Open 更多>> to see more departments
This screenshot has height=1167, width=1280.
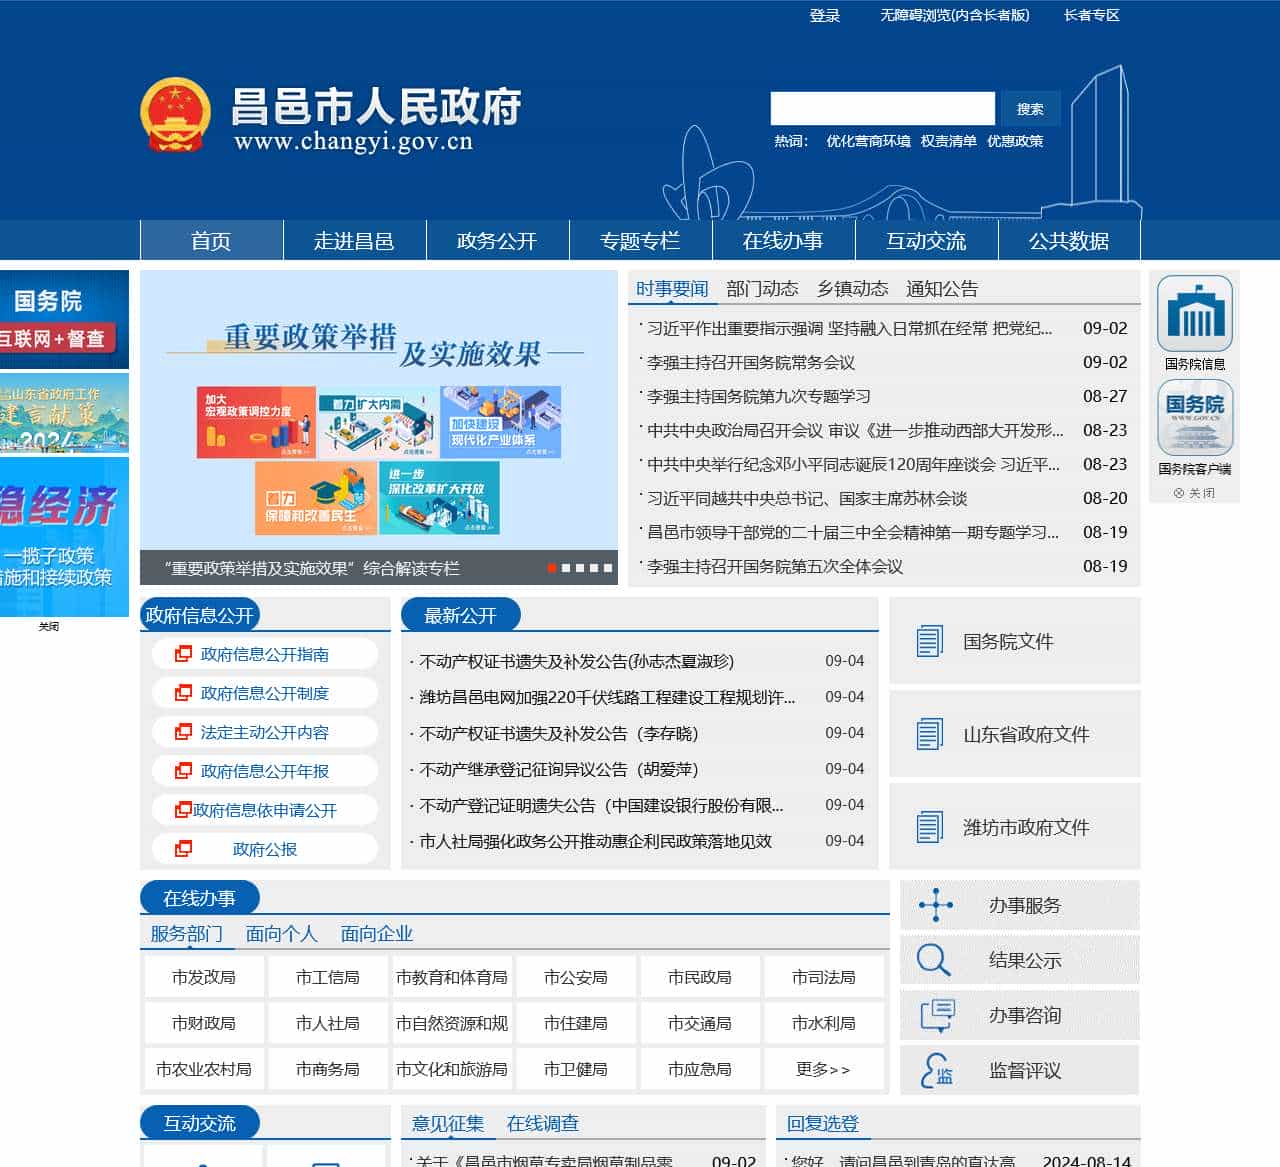pyautogui.click(x=824, y=1068)
